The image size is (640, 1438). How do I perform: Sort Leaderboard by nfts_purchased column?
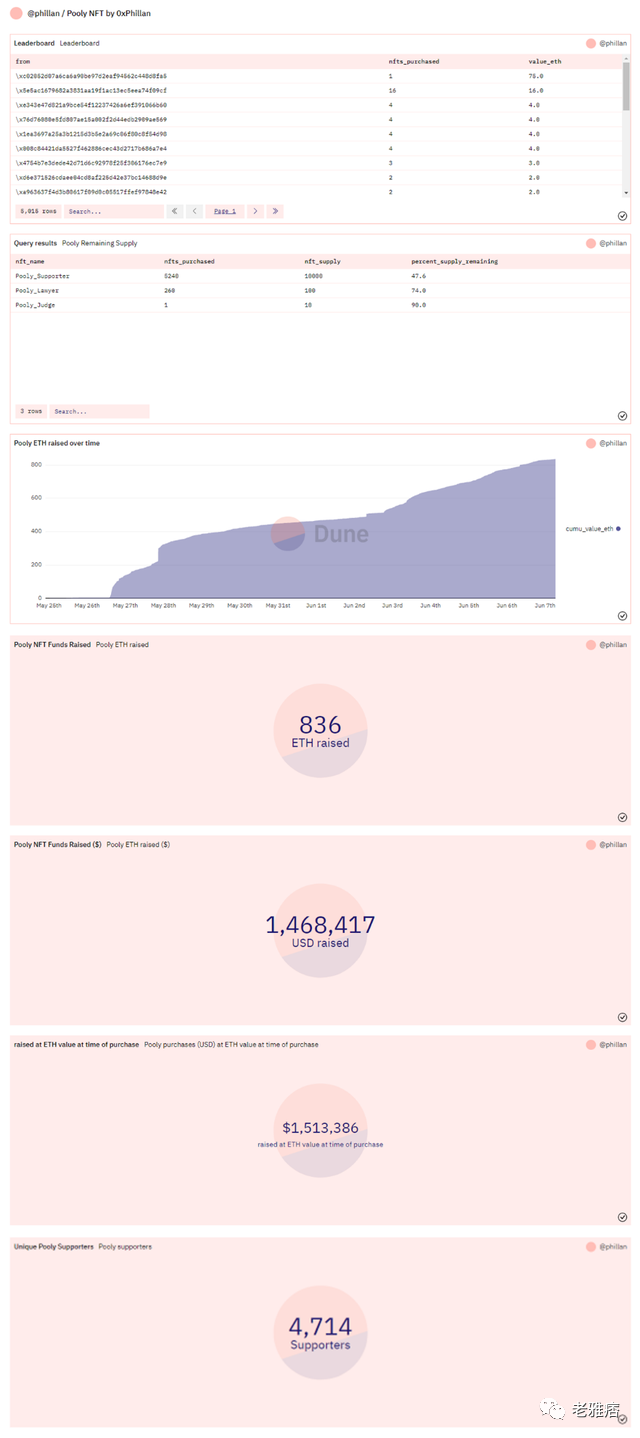[x=413, y=61]
